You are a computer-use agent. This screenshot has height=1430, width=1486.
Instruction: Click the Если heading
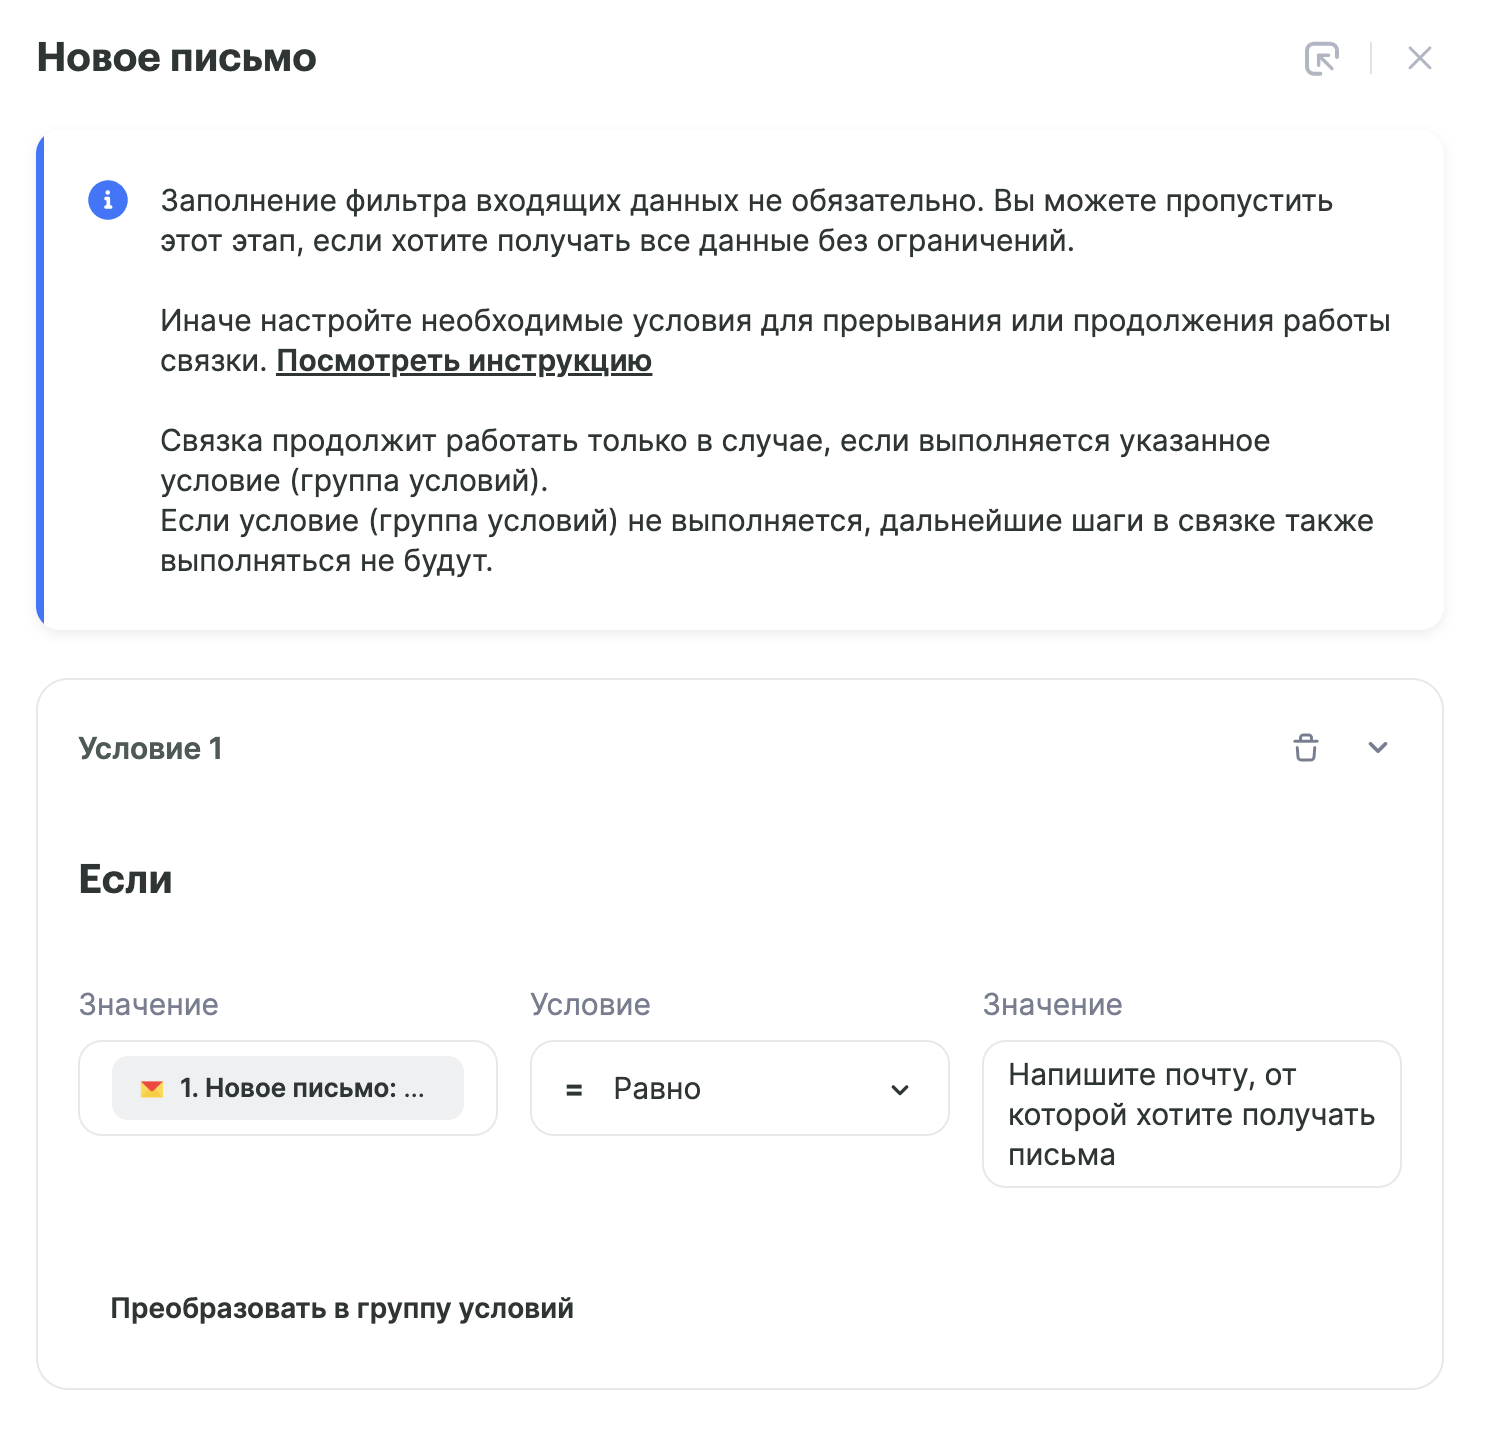[x=125, y=880]
